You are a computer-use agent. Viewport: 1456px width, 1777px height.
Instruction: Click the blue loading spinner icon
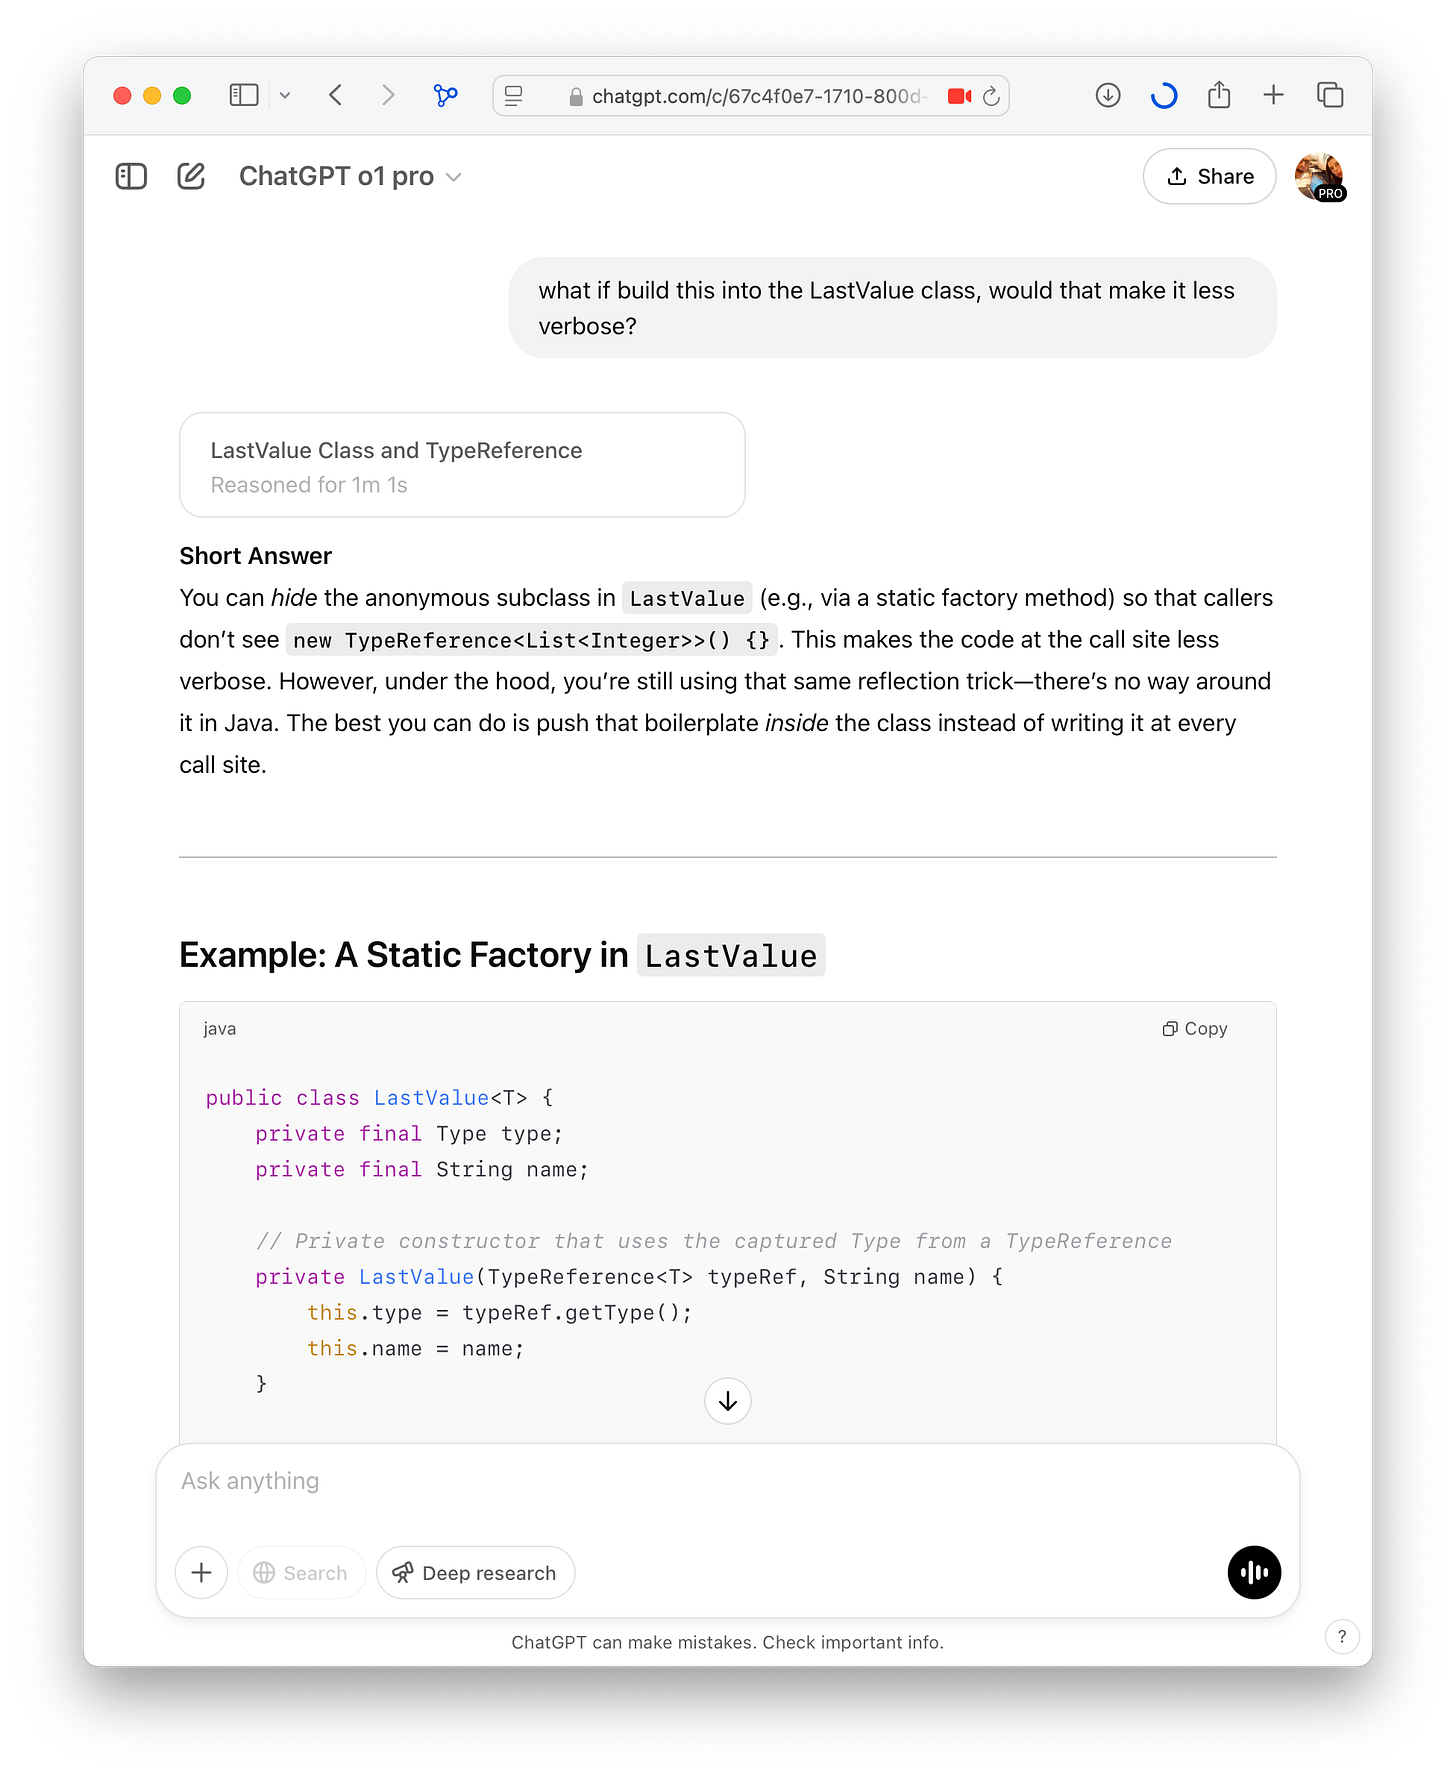coord(1164,95)
